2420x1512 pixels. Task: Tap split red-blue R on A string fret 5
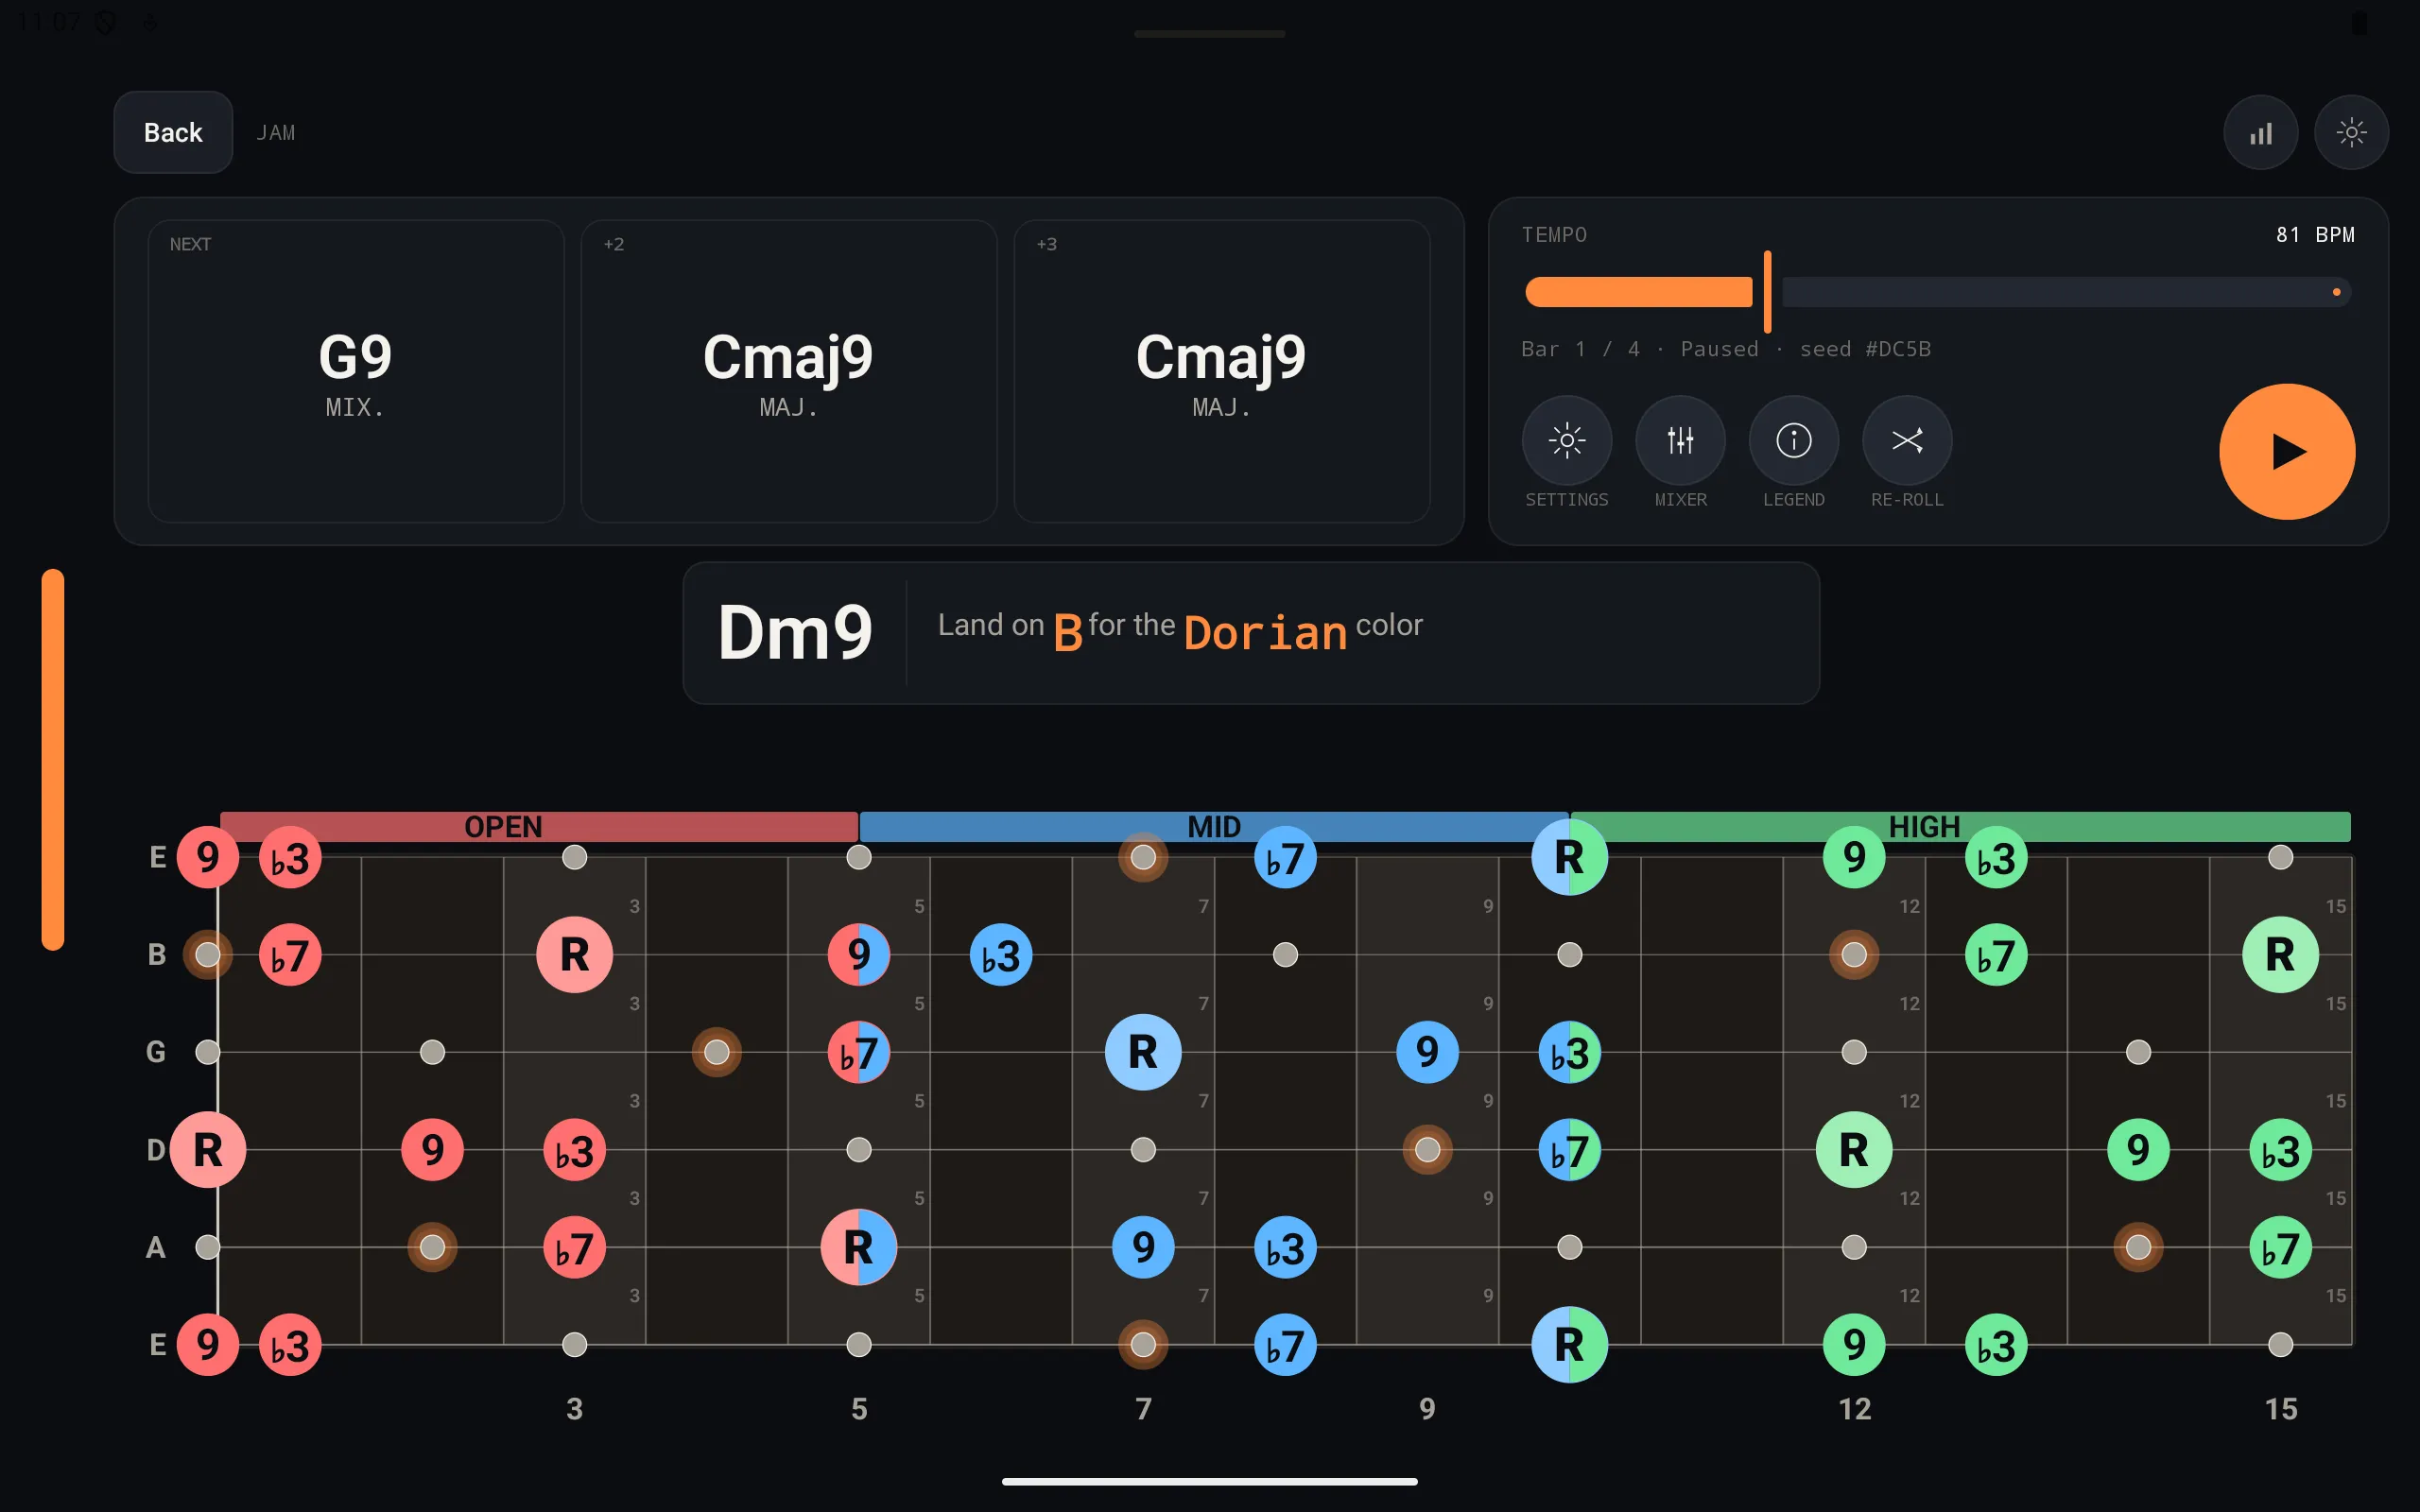point(859,1247)
